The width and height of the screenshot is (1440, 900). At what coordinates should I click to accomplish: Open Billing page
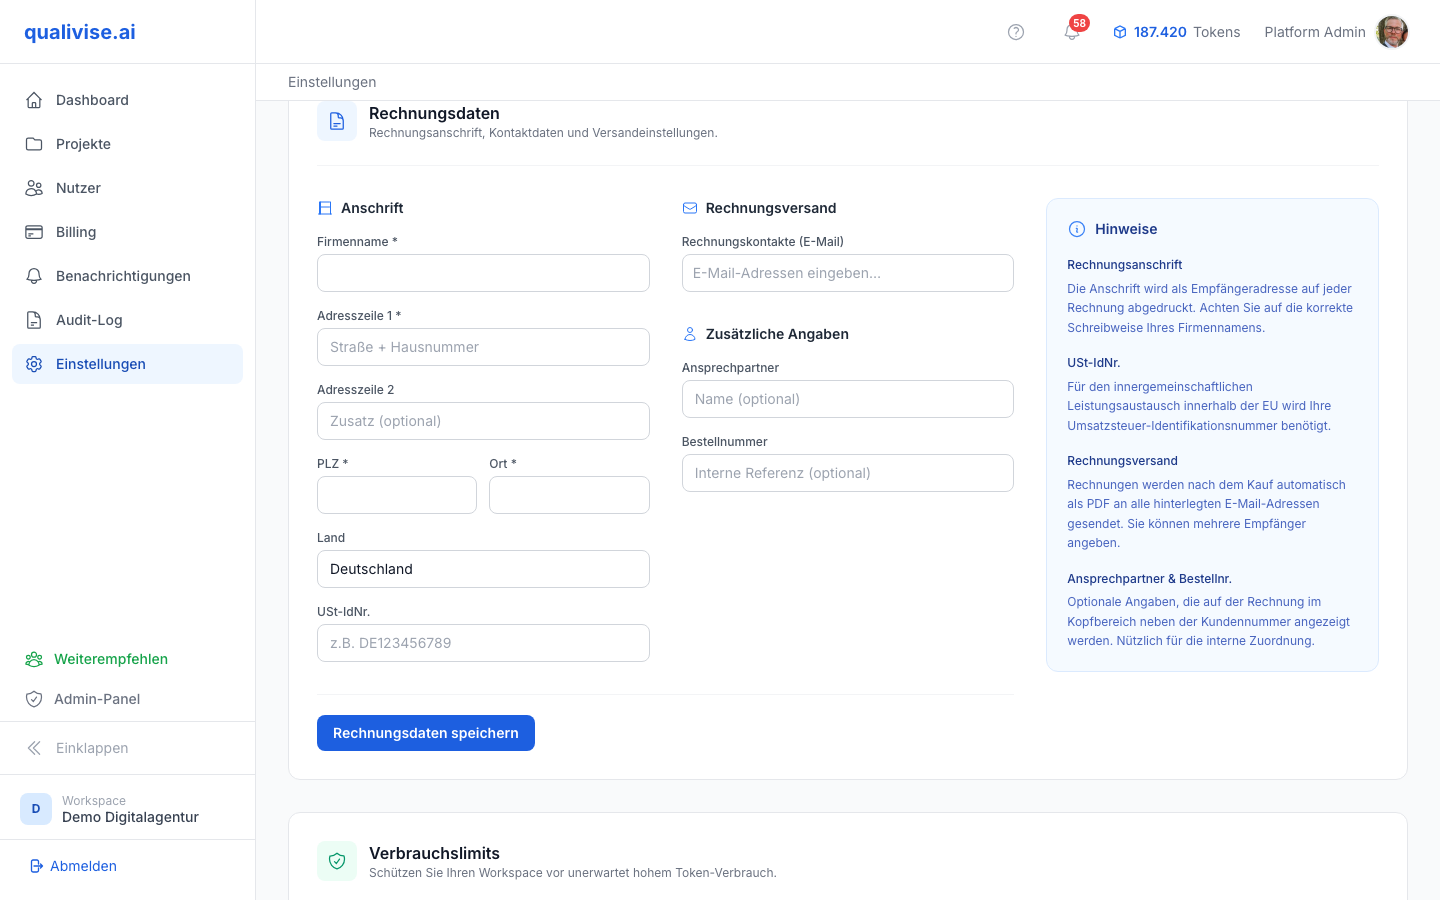(127, 232)
